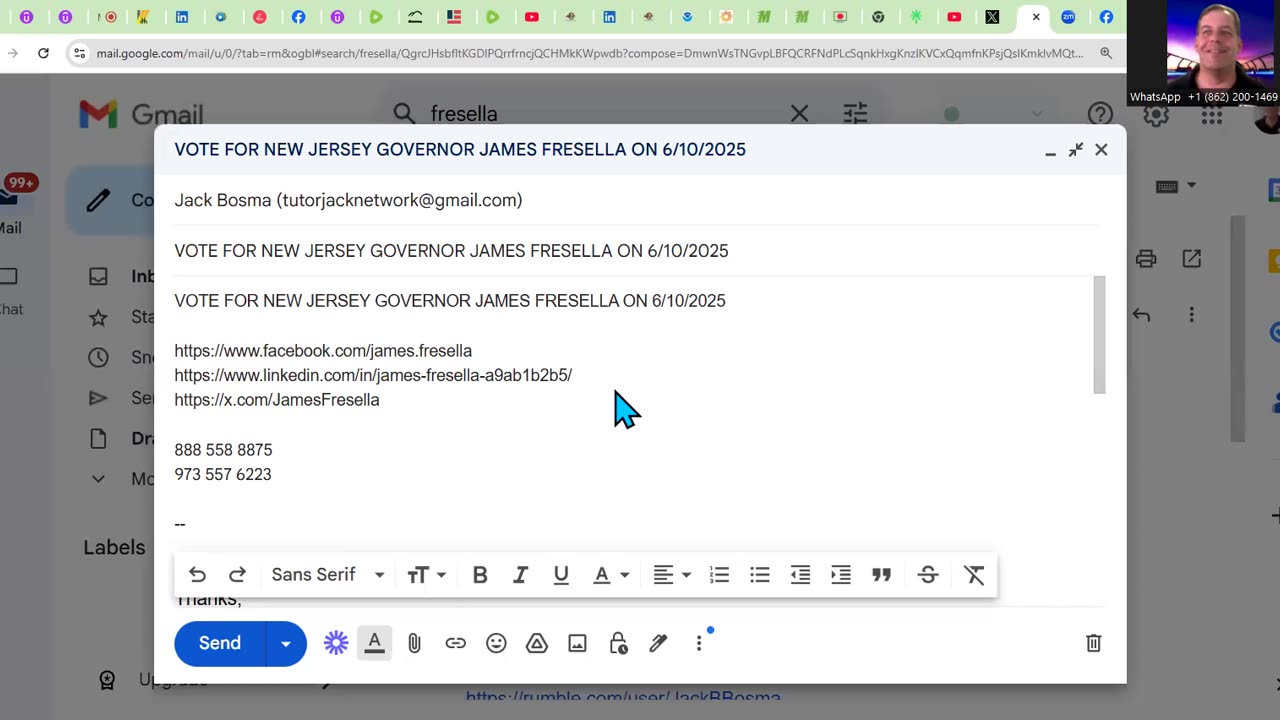The width and height of the screenshot is (1280, 720).
Task: Toggle bold formatting
Action: [x=480, y=575]
